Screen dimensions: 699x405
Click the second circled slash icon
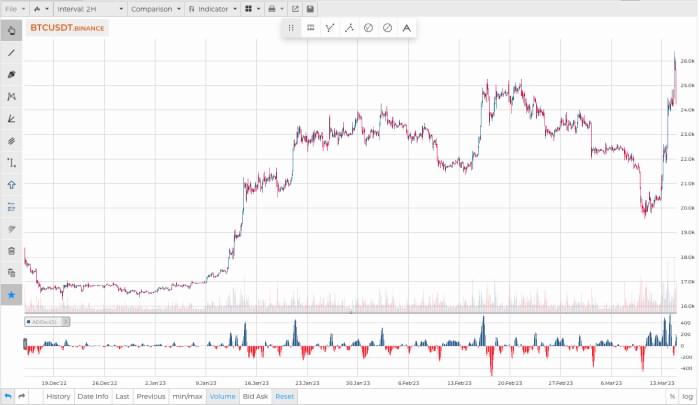point(387,28)
